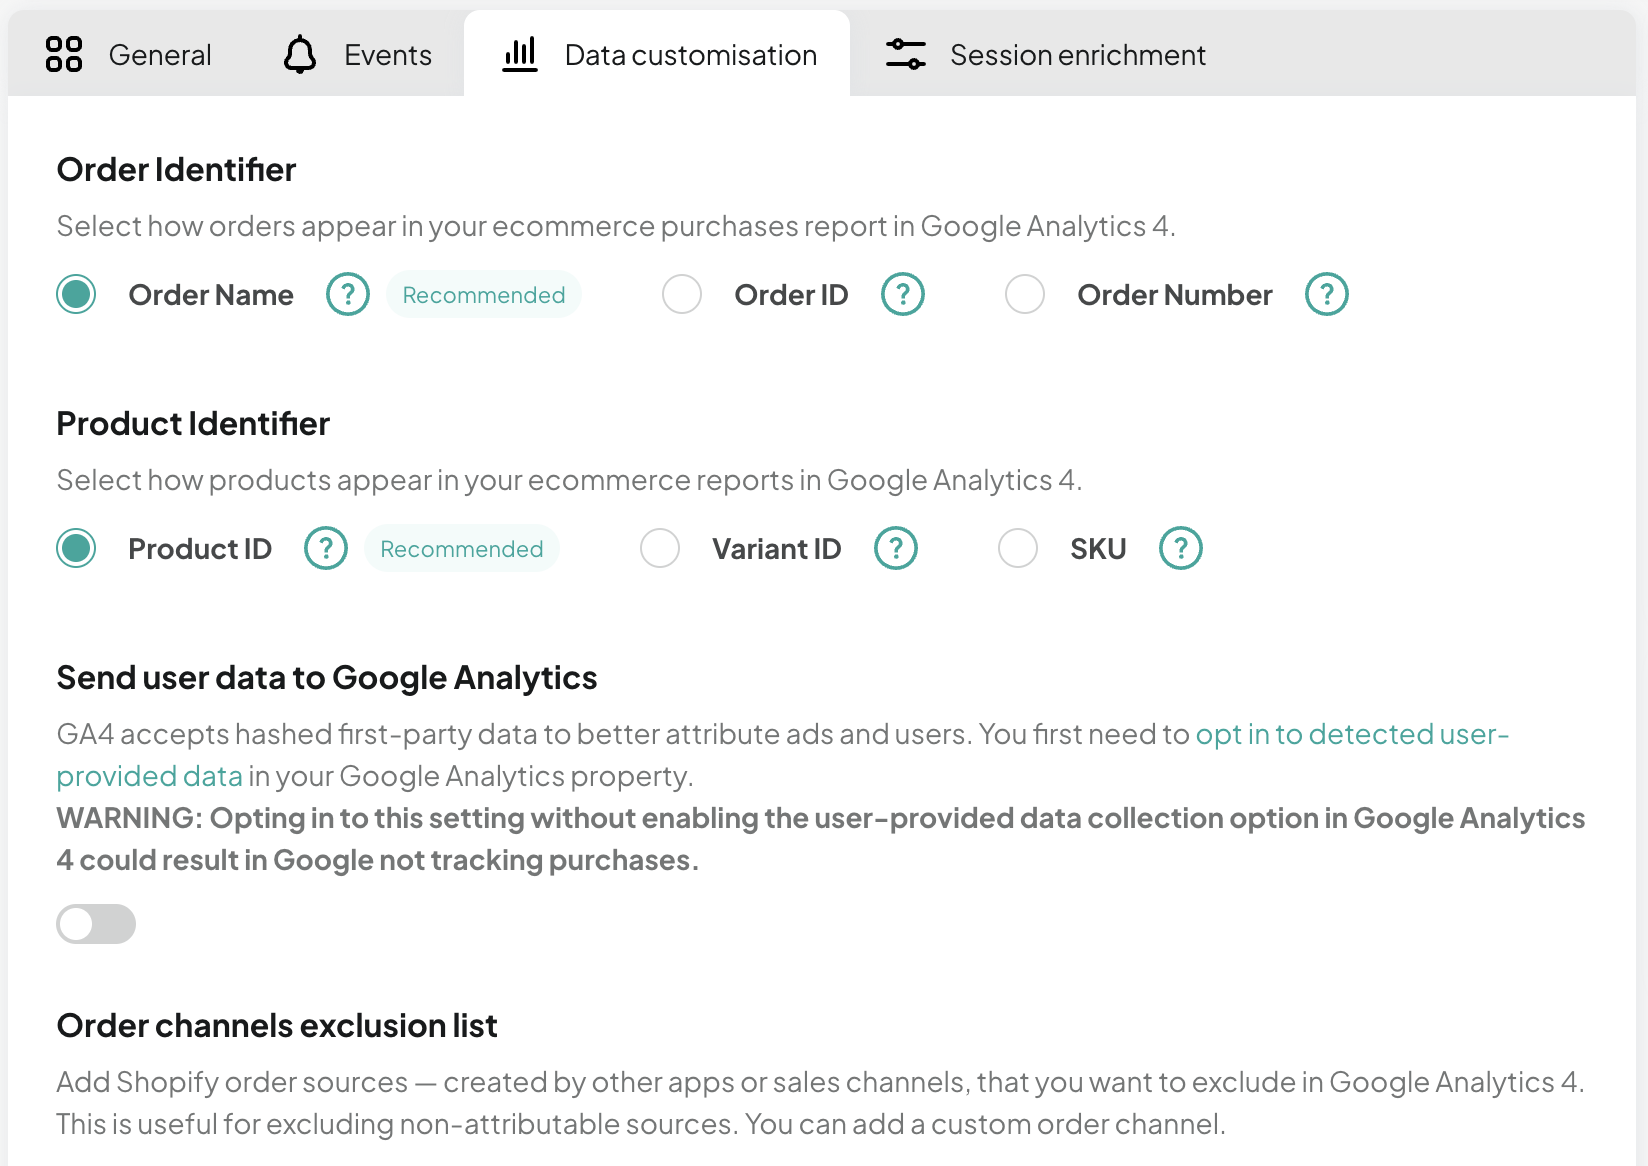Click the Order Number label text
This screenshot has width=1648, height=1166.
pyautogui.click(x=1175, y=295)
